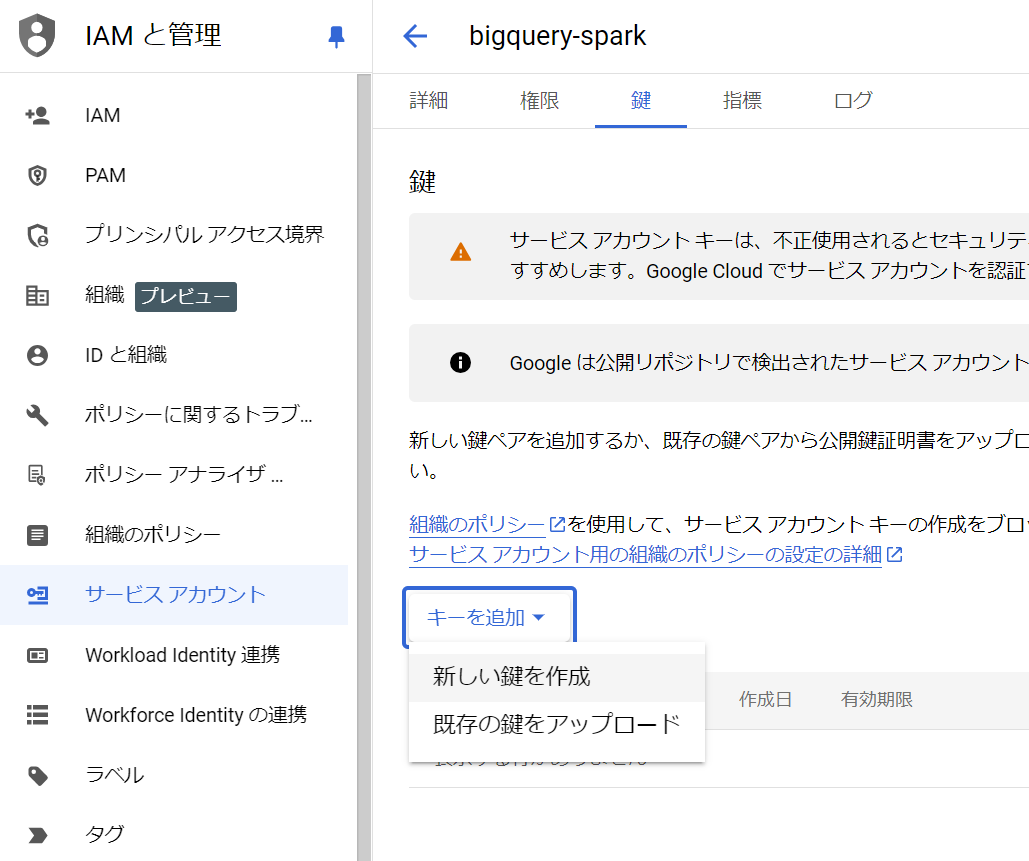Click the add-person icon next to IAM
Screen dimensions: 1029x861
click(x=37, y=116)
